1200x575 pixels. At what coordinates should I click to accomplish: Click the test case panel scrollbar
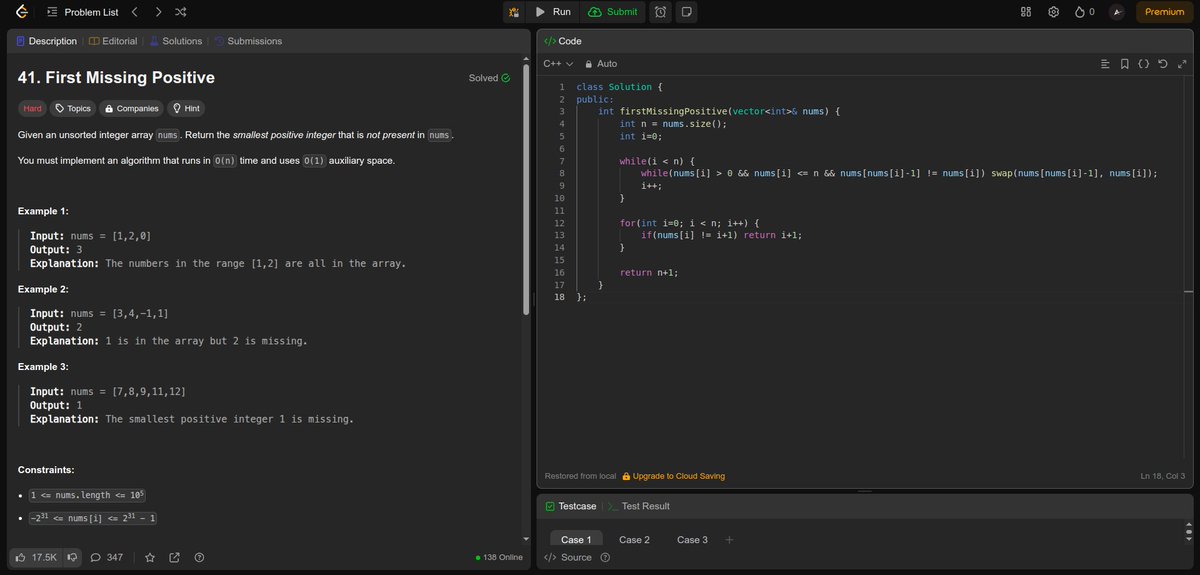[1189, 531]
